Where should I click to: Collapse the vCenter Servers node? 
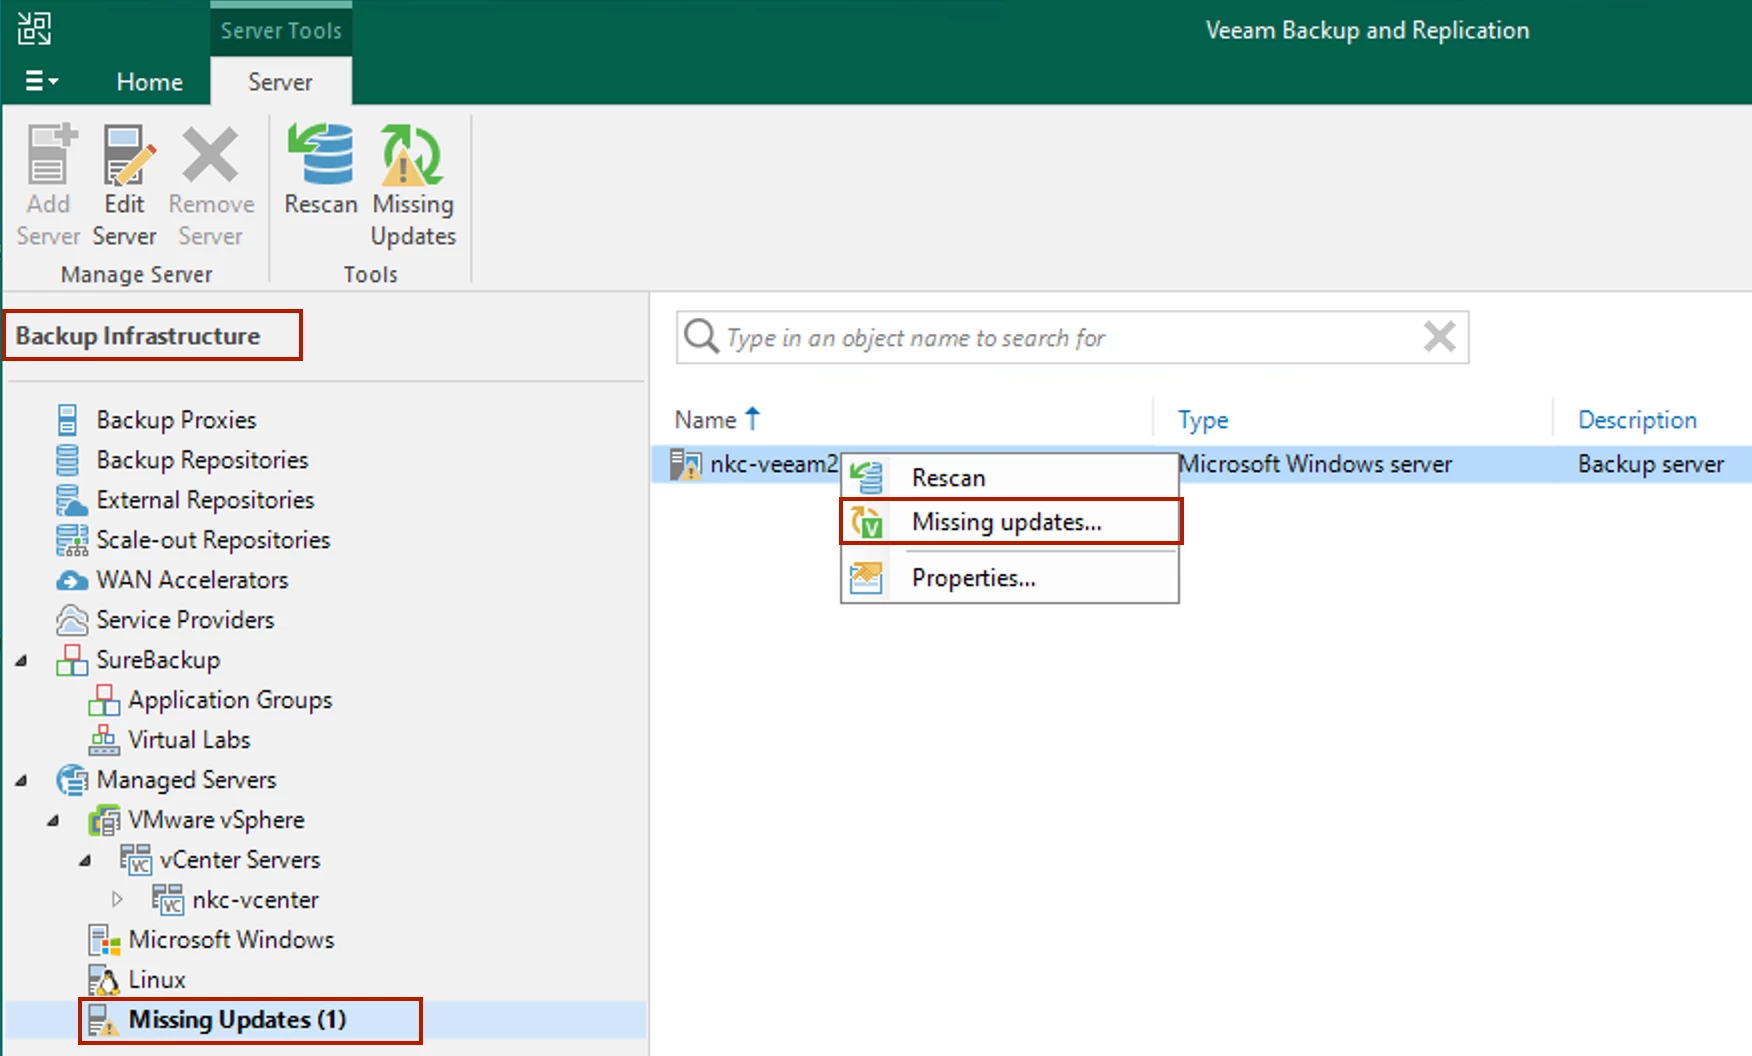[x=86, y=860]
